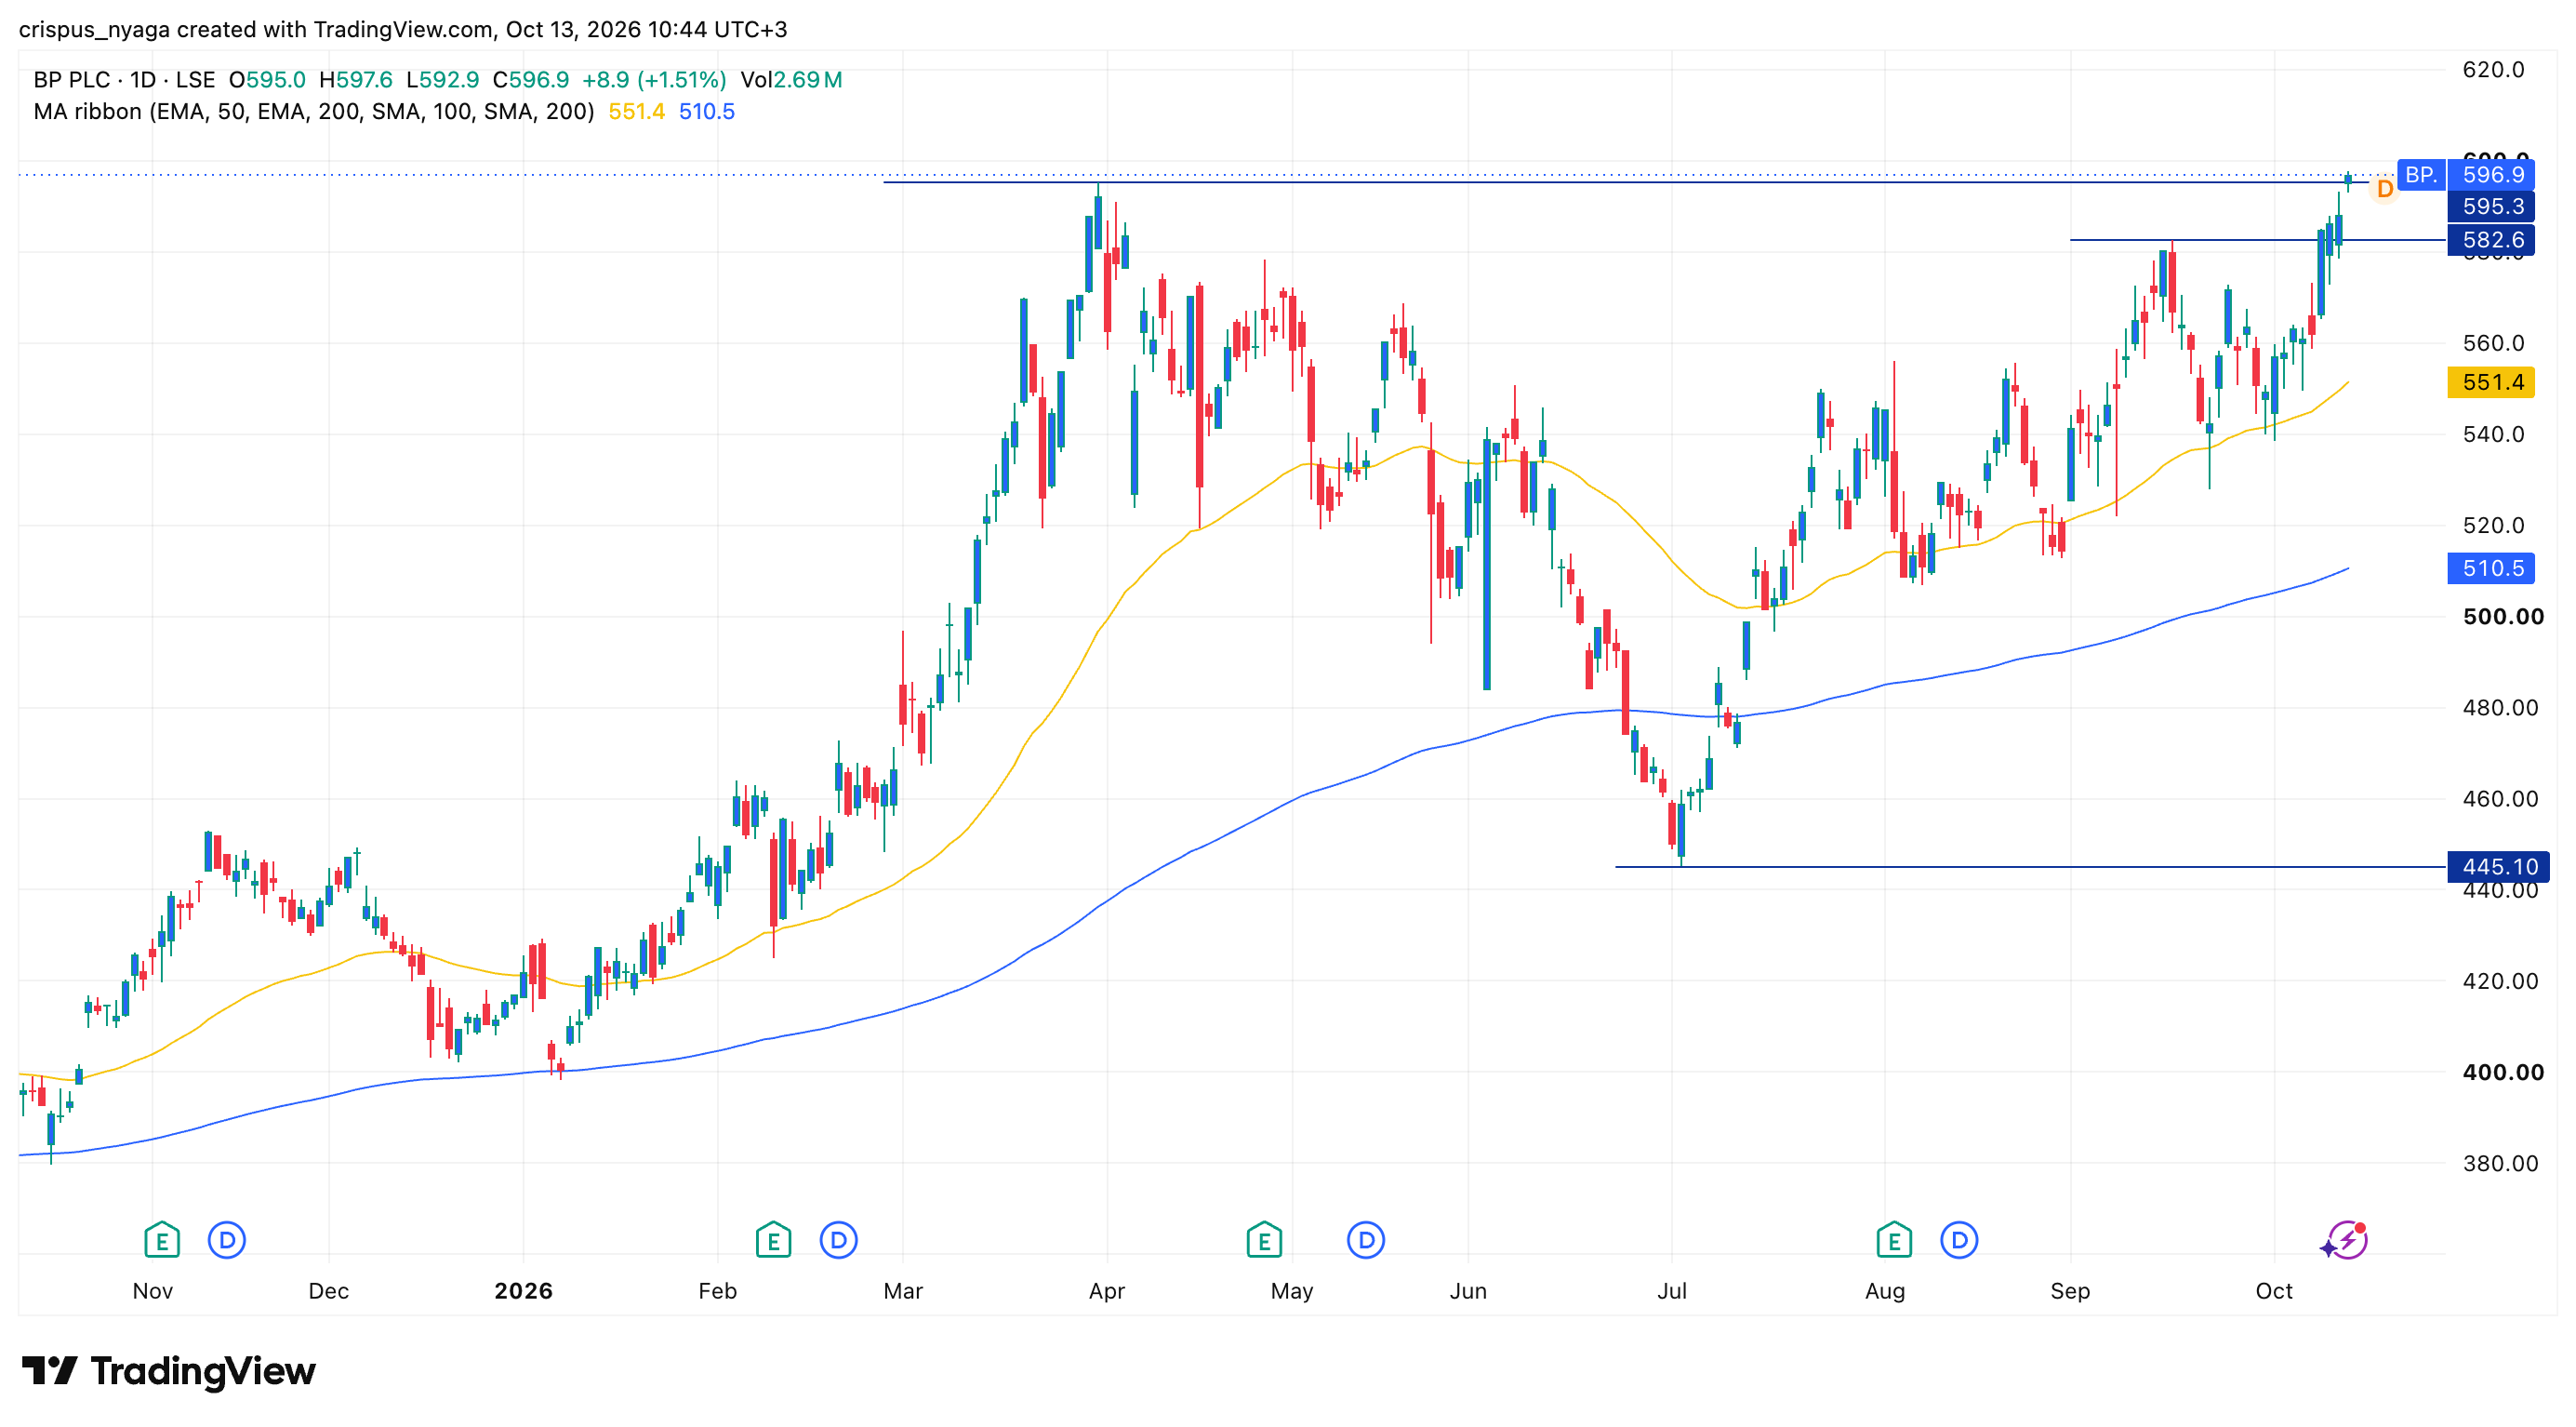Click the +8.9 (+1.51%) change value

(x=654, y=80)
